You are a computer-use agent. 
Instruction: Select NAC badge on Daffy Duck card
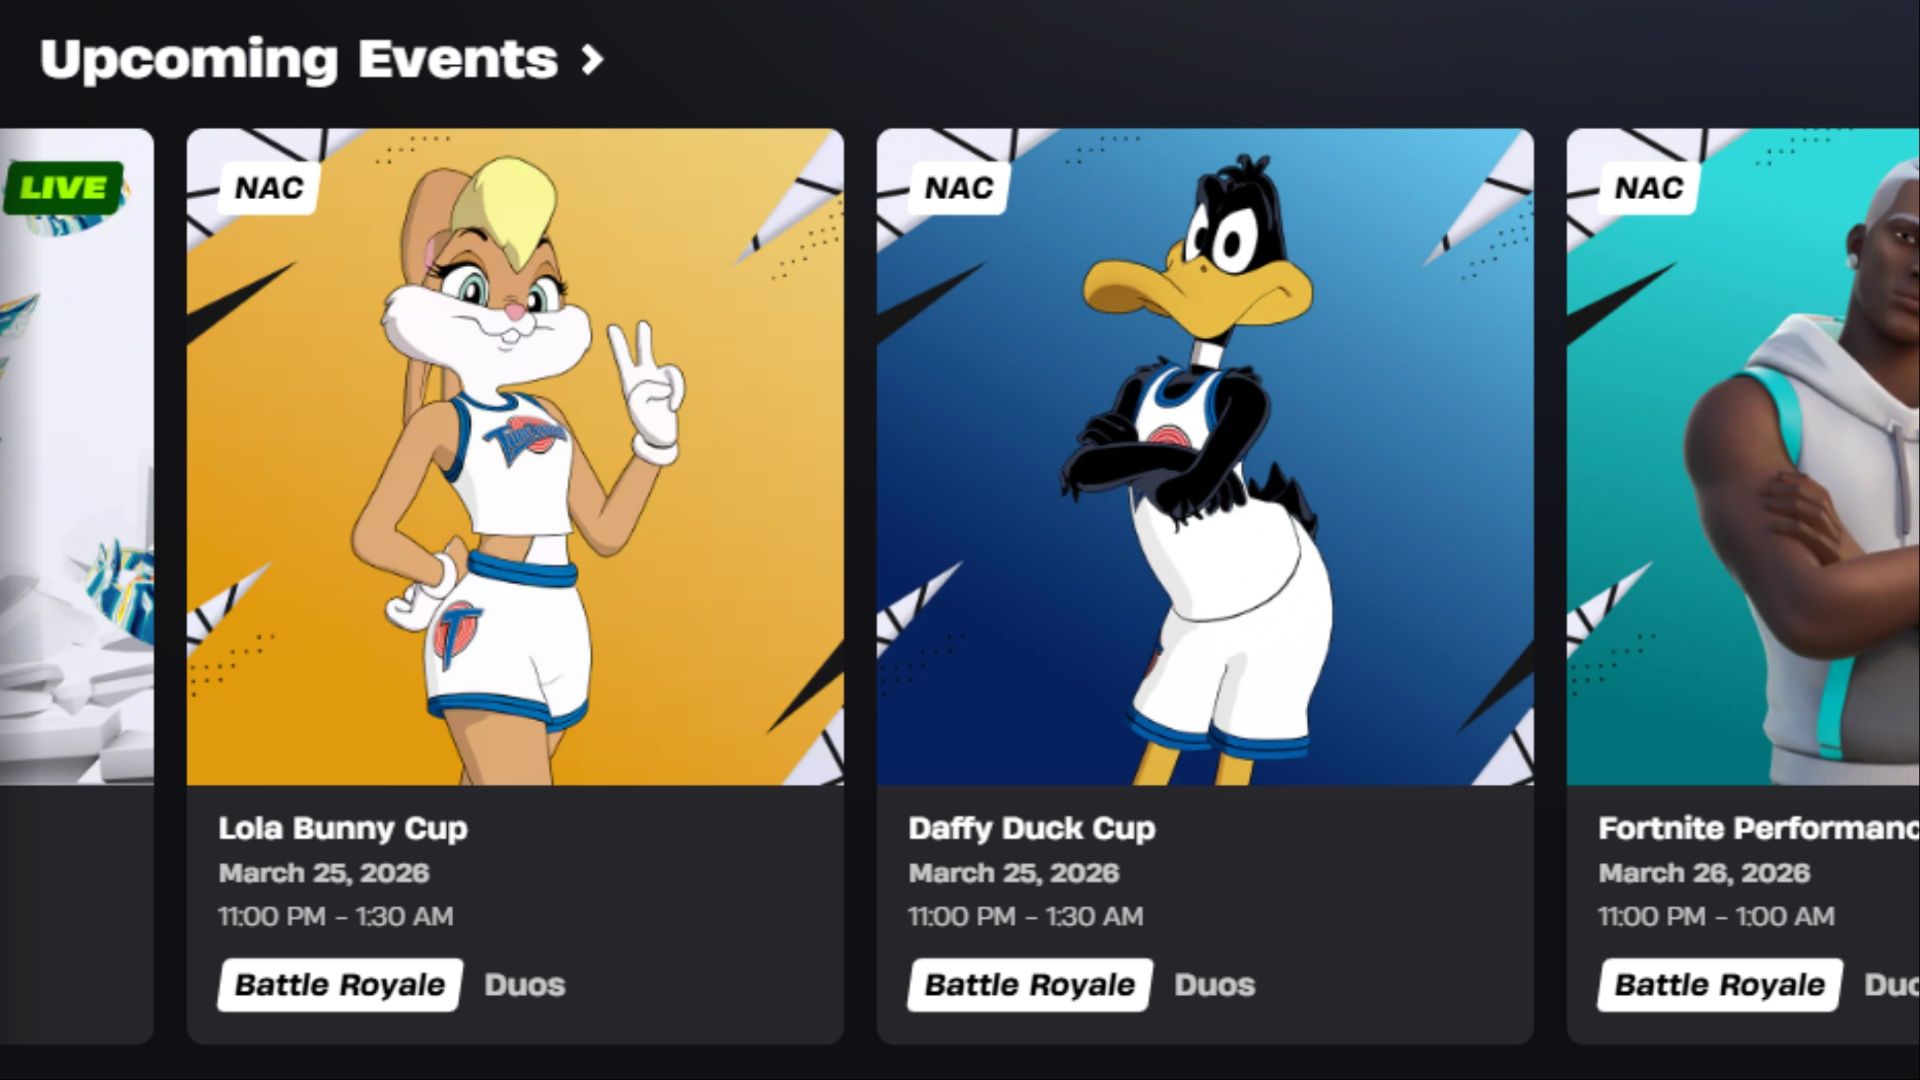tap(958, 188)
